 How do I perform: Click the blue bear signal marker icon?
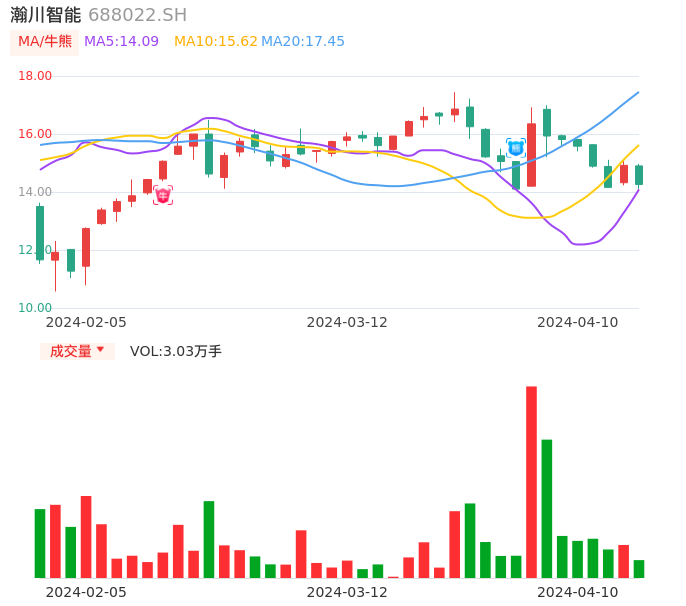coord(516,148)
